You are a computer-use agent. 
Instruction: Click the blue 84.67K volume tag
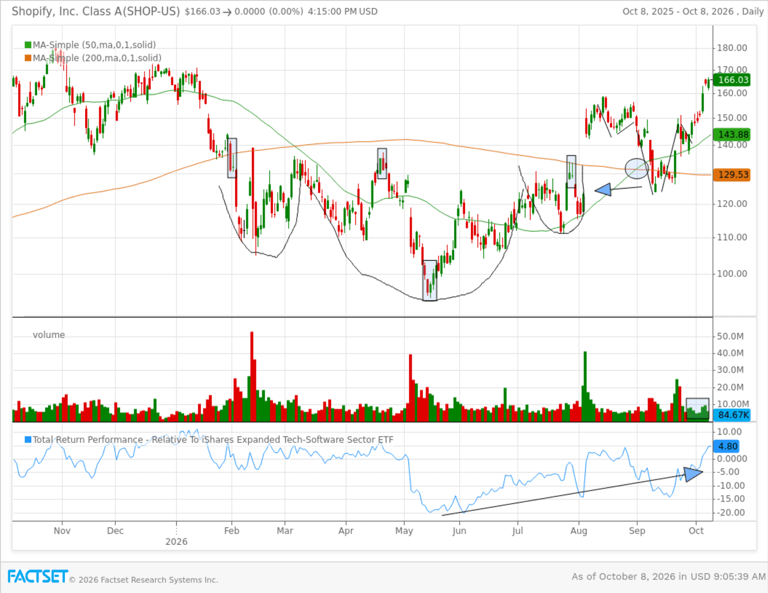coord(732,415)
